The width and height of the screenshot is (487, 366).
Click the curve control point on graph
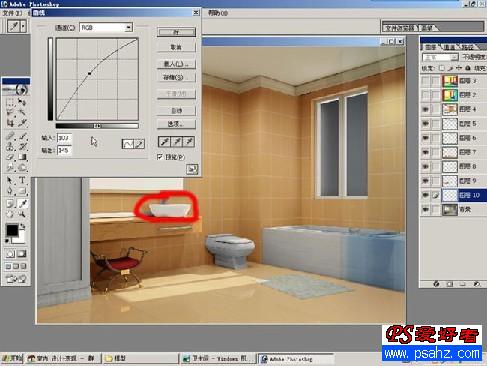(x=89, y=73)
